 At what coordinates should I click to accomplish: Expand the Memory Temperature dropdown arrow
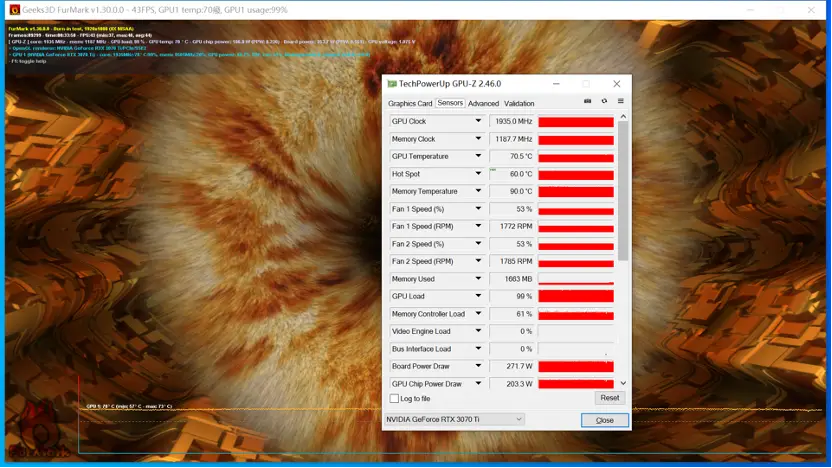(x=478, y=191)
